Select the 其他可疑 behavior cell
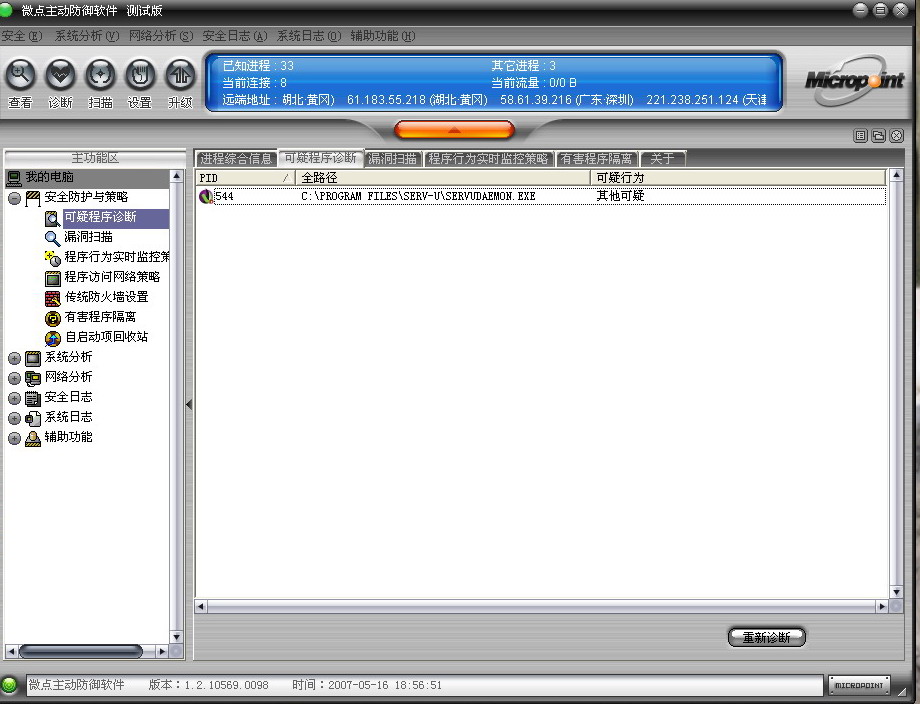 click(620, 196)
